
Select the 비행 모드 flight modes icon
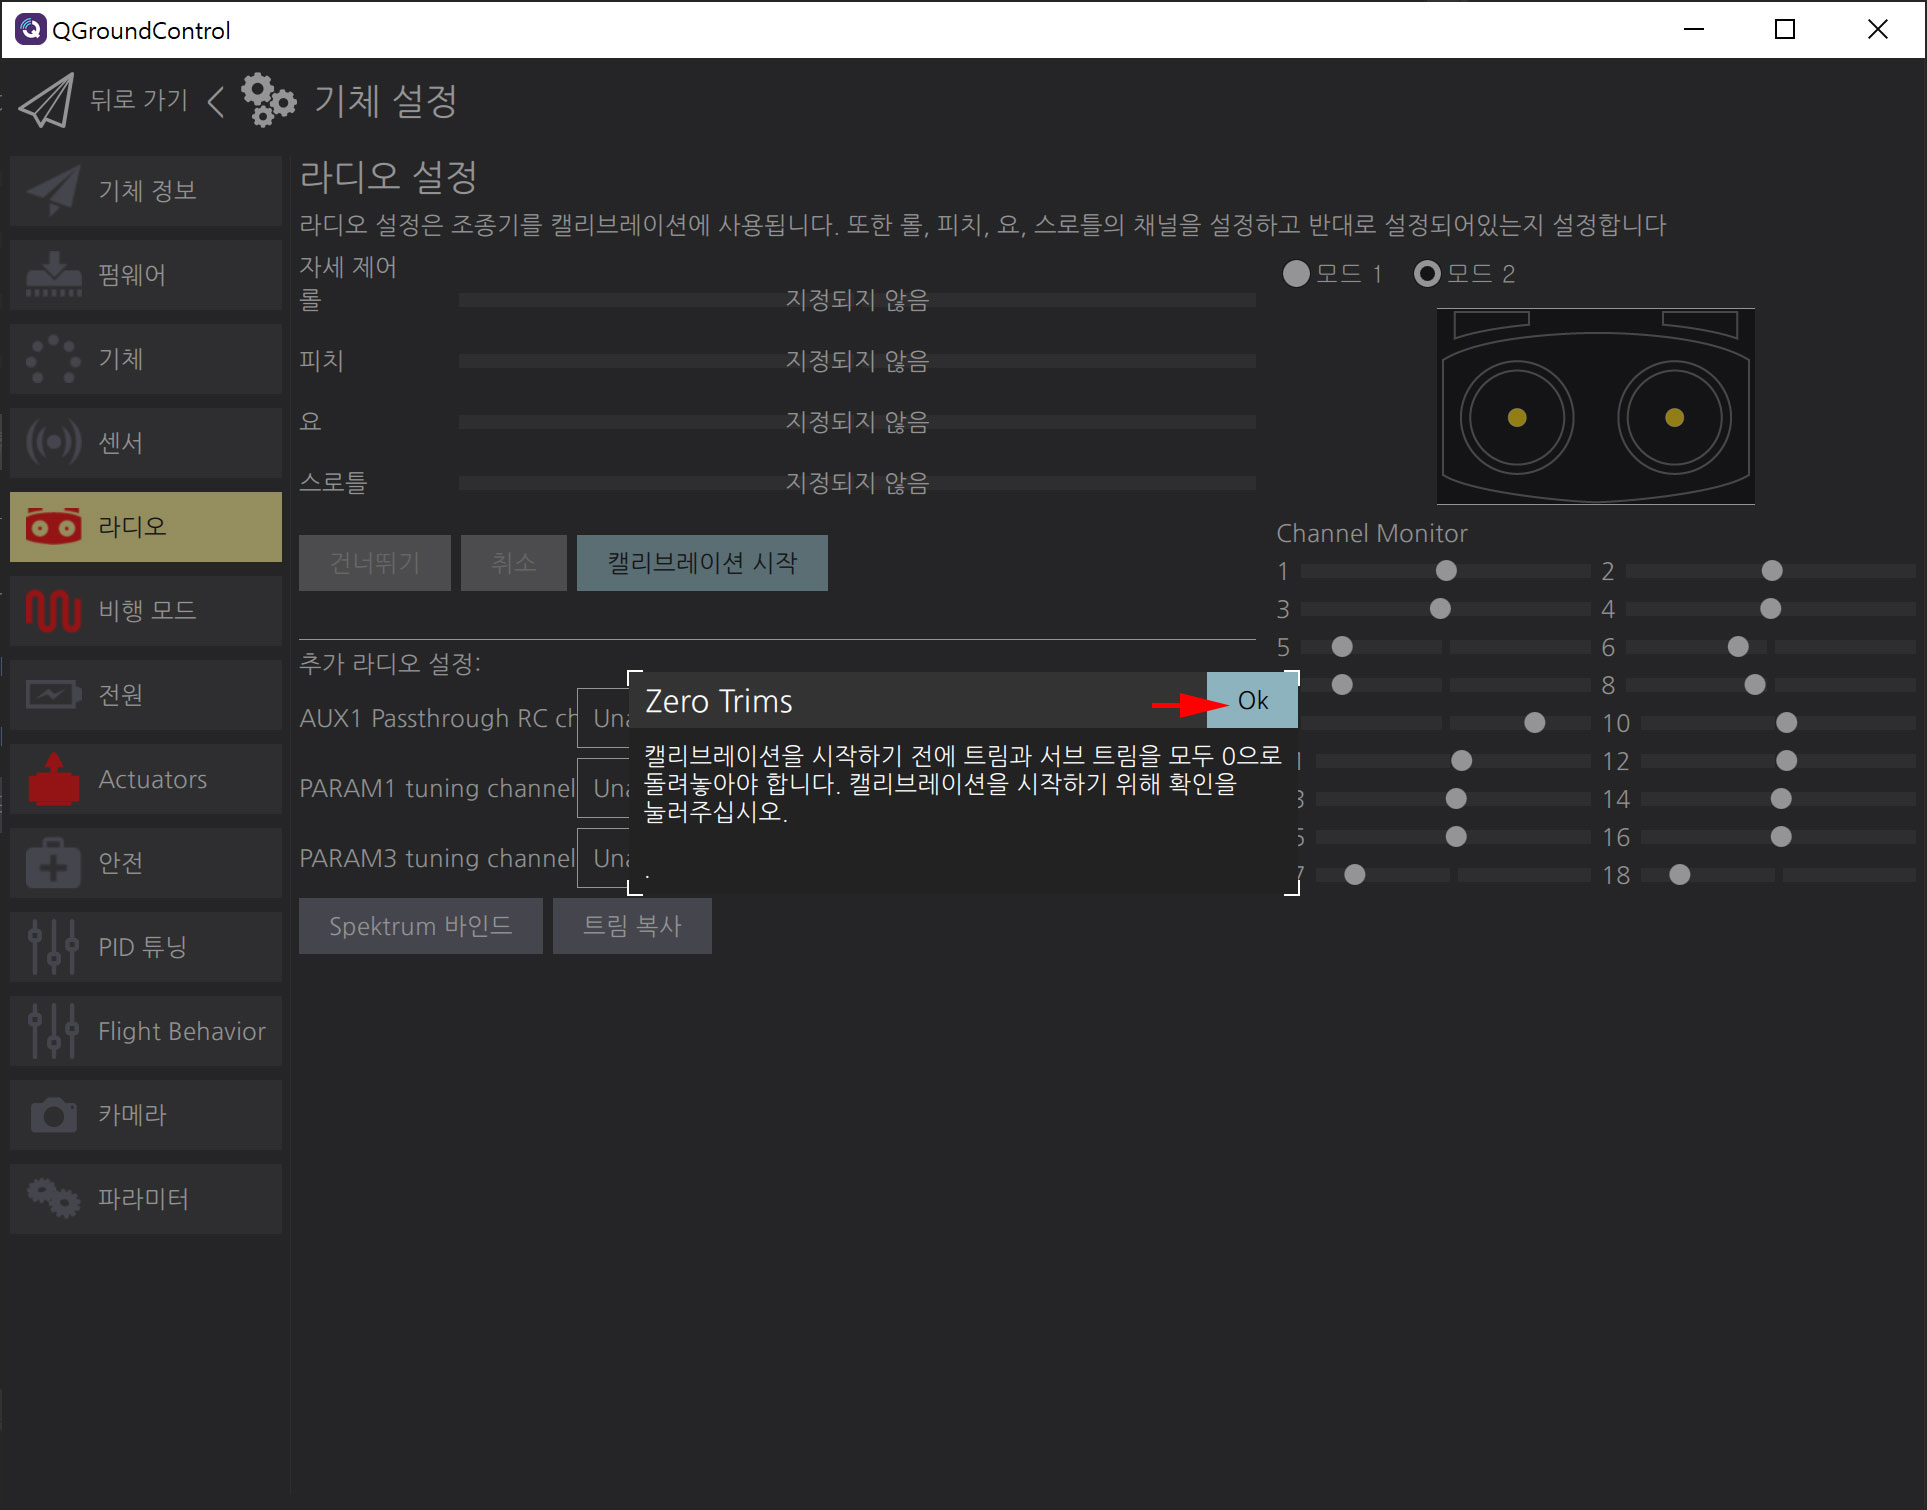[53, 610]
